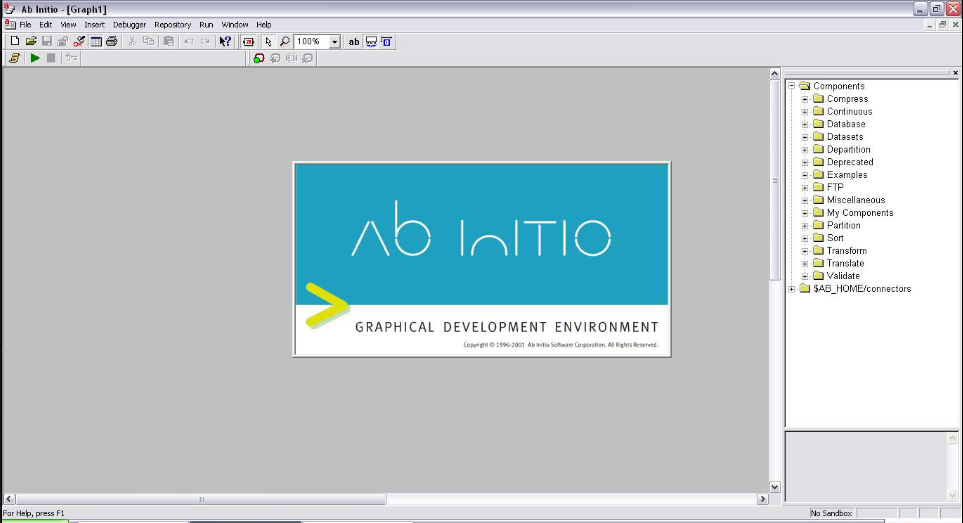Screen dimensions: 963x523
Task: Click the Undo arrow icon
Action: [189, 41]
